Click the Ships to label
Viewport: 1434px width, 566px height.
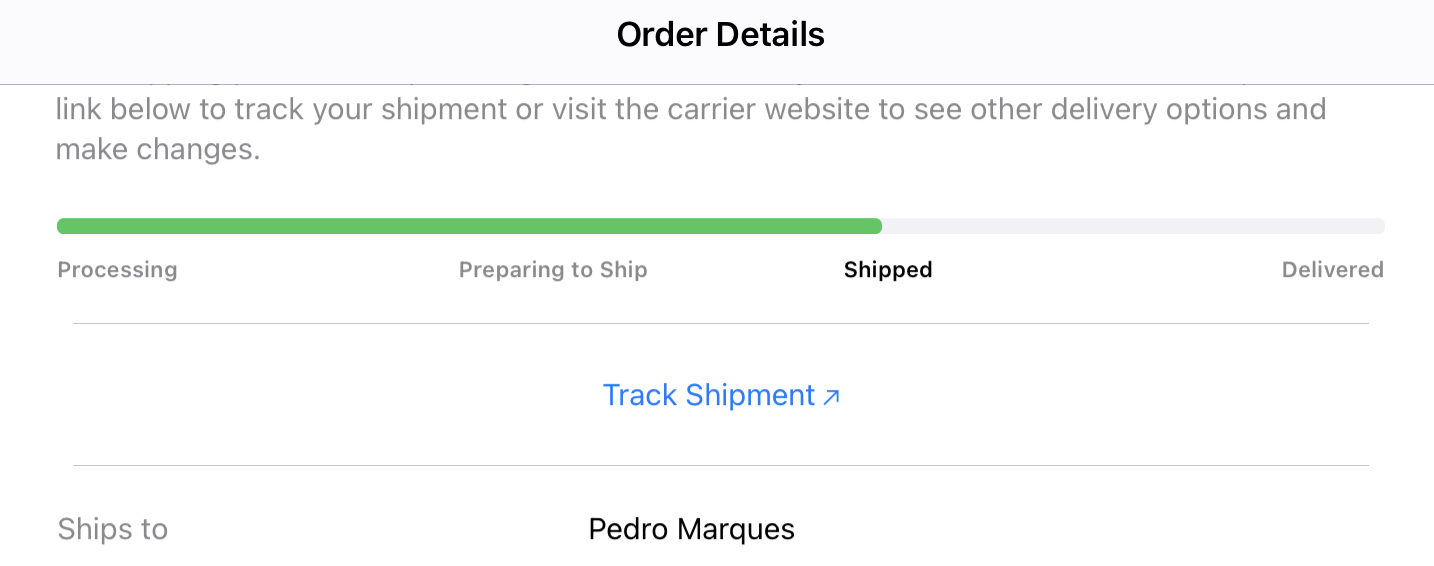pos(113,529)
